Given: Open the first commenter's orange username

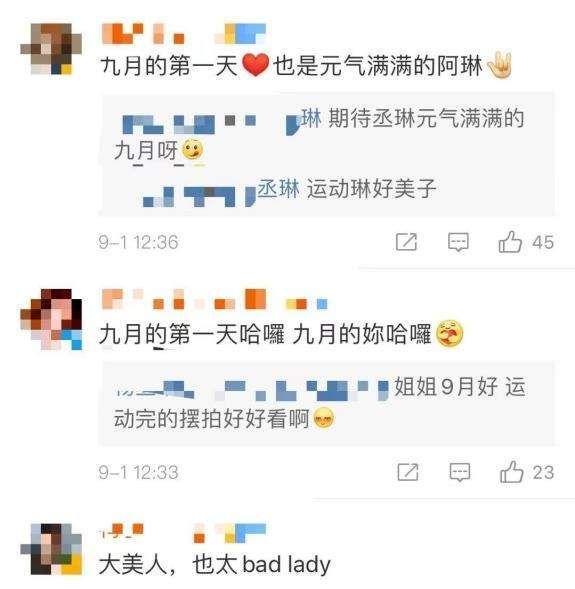Looking at the screenshot, I should (x=143, y=33).
